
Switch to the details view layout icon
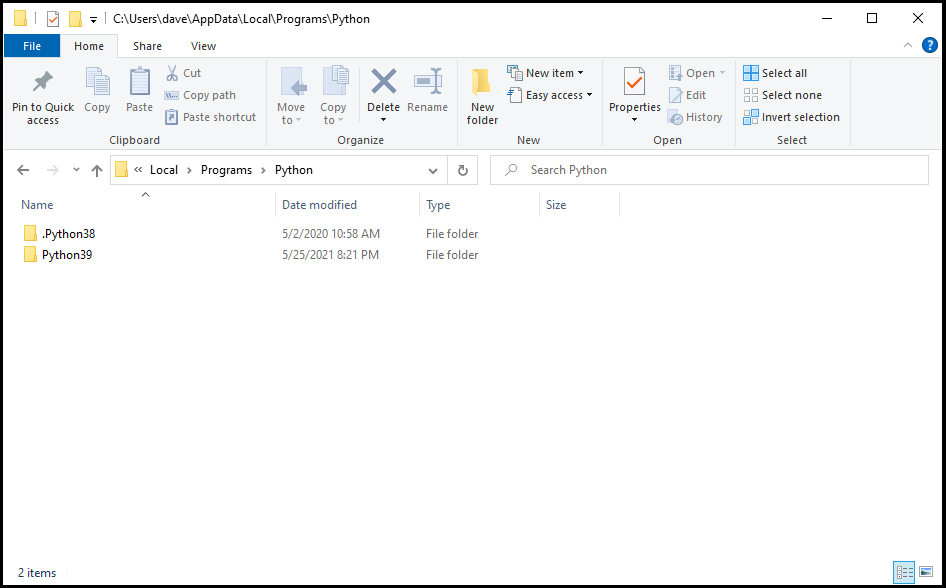point(904,572)
